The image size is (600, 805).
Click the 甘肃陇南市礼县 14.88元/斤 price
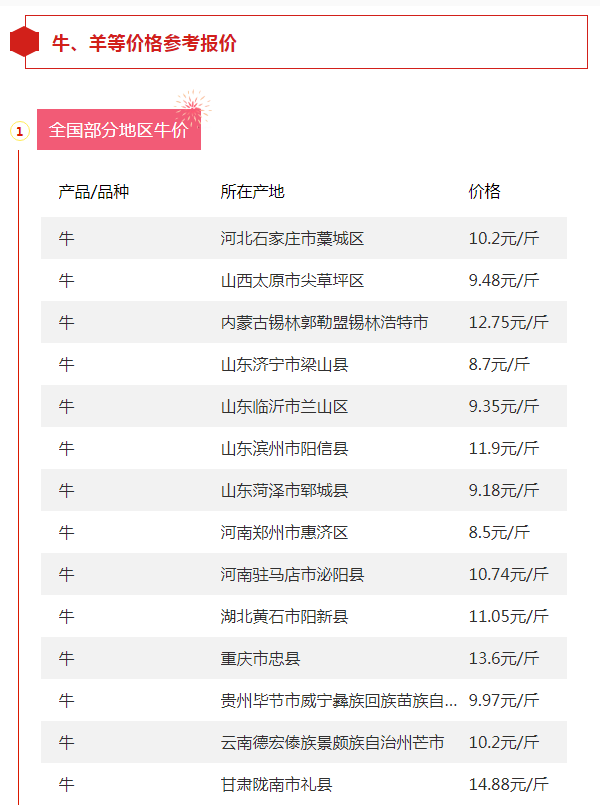click(x=508, y=785)
